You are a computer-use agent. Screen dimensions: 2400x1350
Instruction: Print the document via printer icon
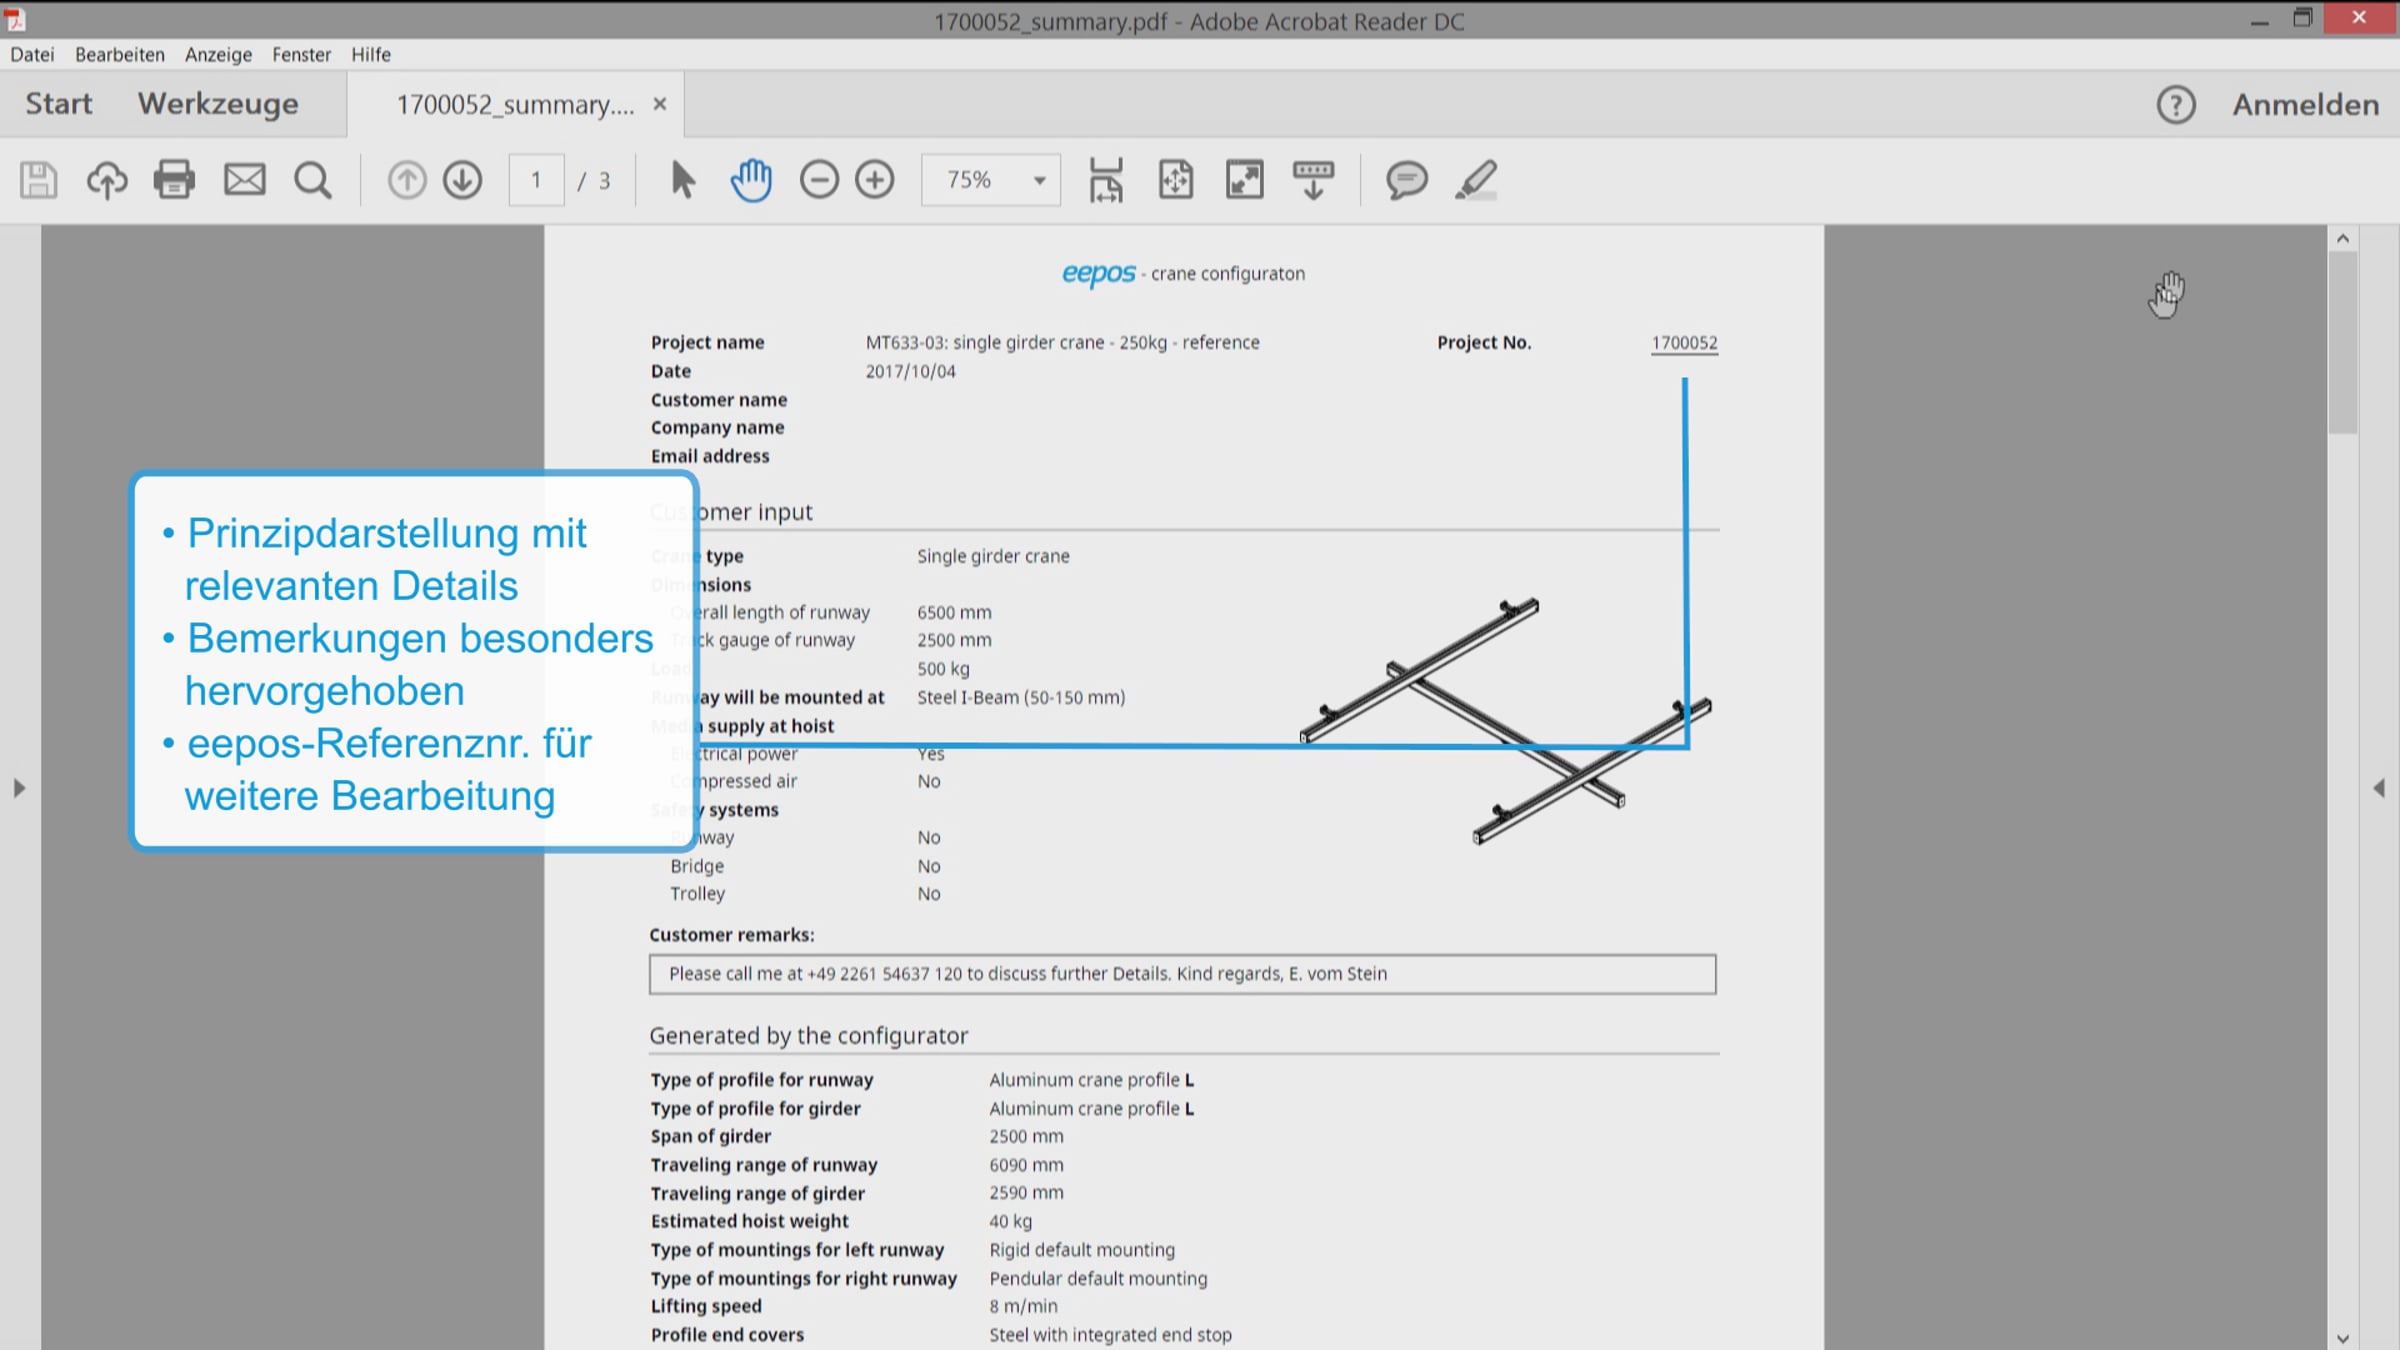click(x=174, y=180)
